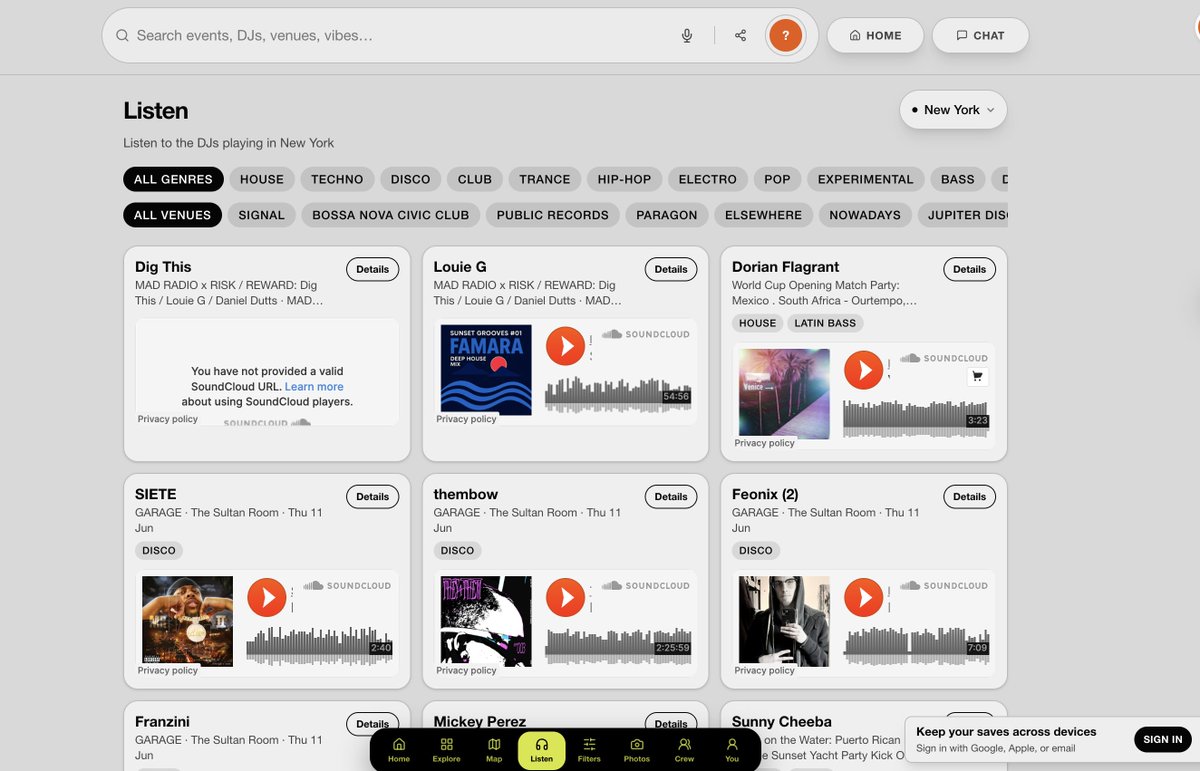Filter by ELSEWHERE venue

(x=764, y=215)
